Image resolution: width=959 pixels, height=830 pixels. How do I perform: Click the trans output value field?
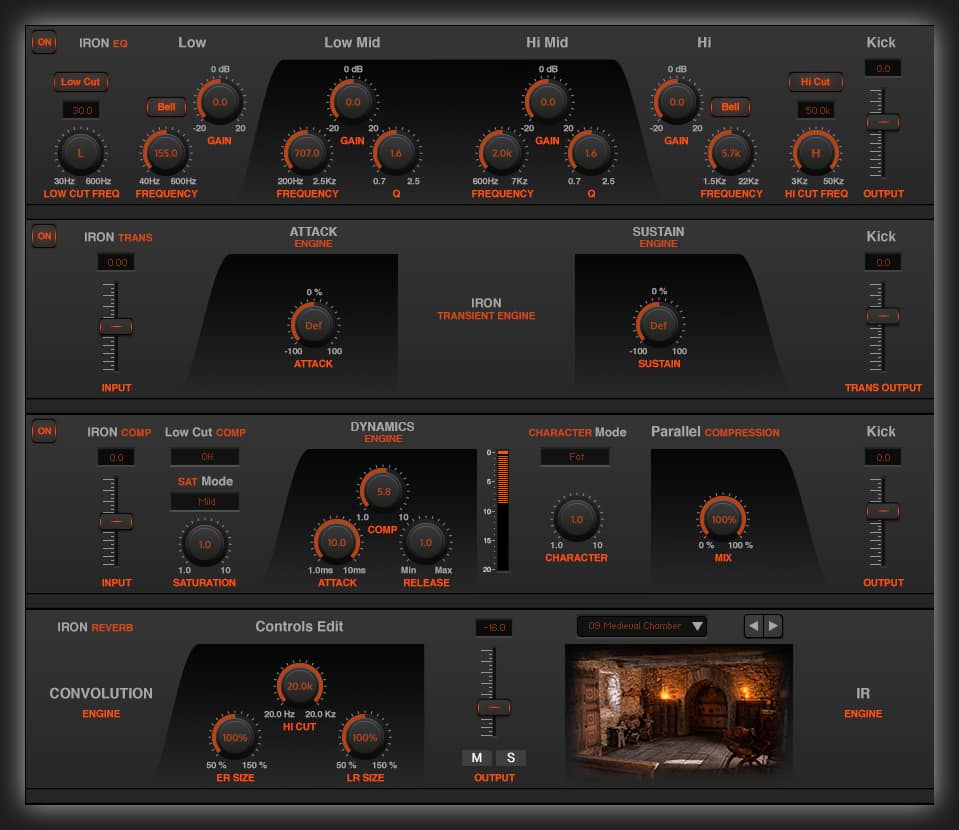point(883,262)
